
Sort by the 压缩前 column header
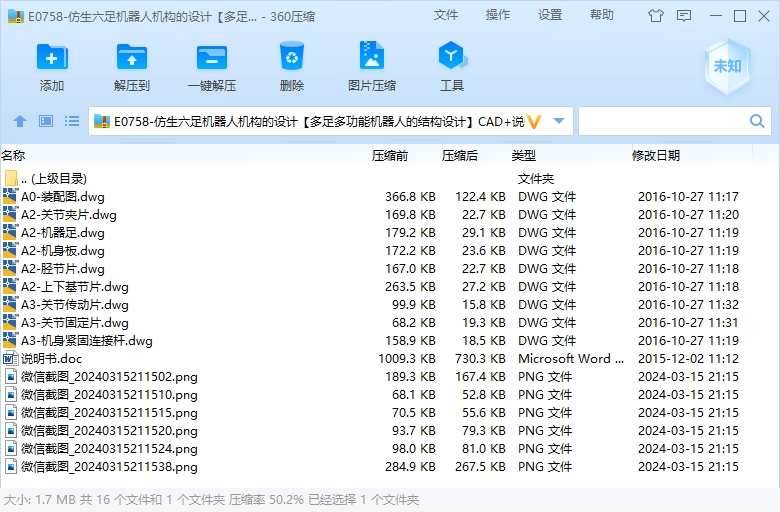[390, 156]
